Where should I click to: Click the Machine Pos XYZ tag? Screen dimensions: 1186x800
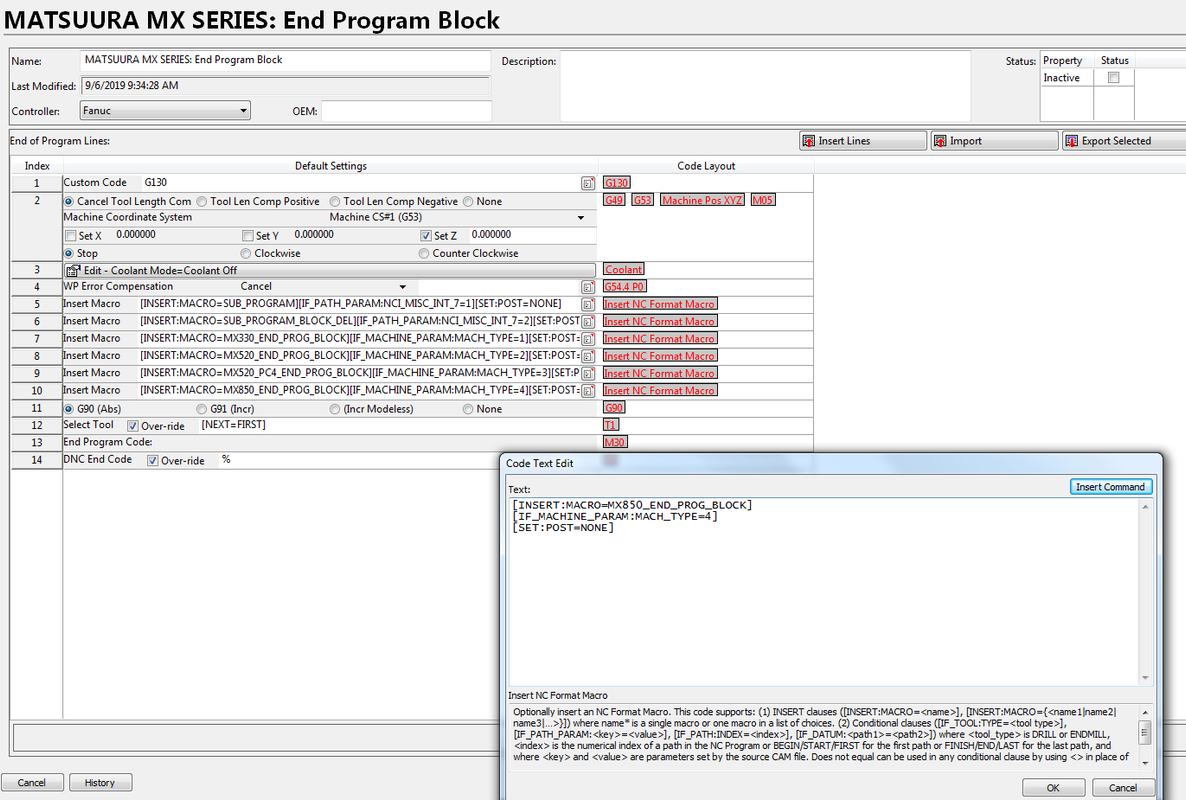pyautogui.click(x=702, y=200)
